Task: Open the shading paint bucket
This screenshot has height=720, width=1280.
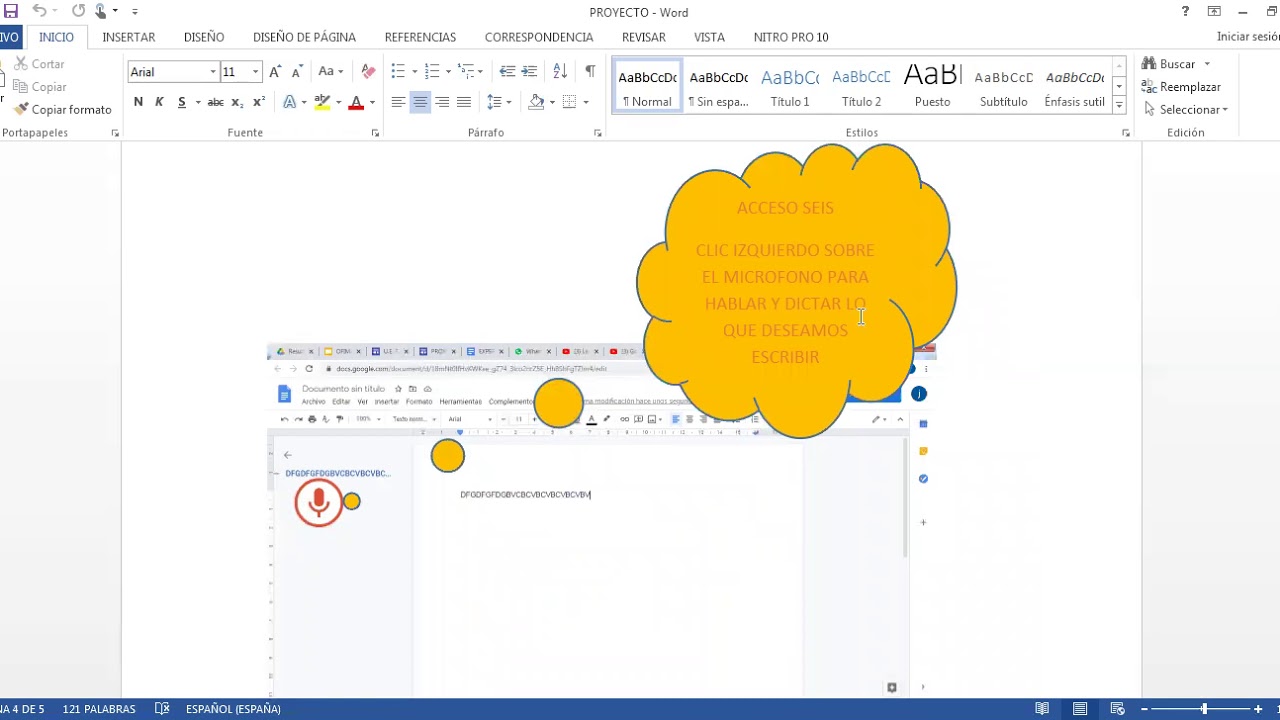Action: pos(537,102)
